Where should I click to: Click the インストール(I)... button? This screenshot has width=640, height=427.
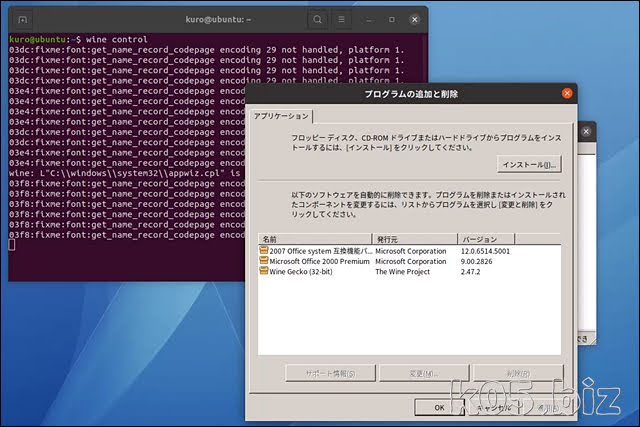[x=529, y=165]
